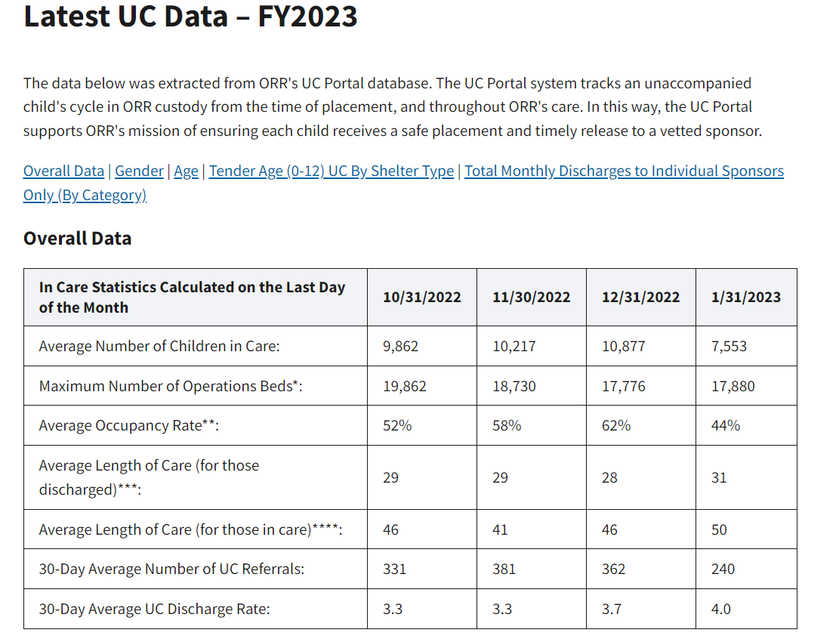Select the 11/30/2022 column header
The height and width of the screenshot is (642, 839).
click(x=531, y=297)
